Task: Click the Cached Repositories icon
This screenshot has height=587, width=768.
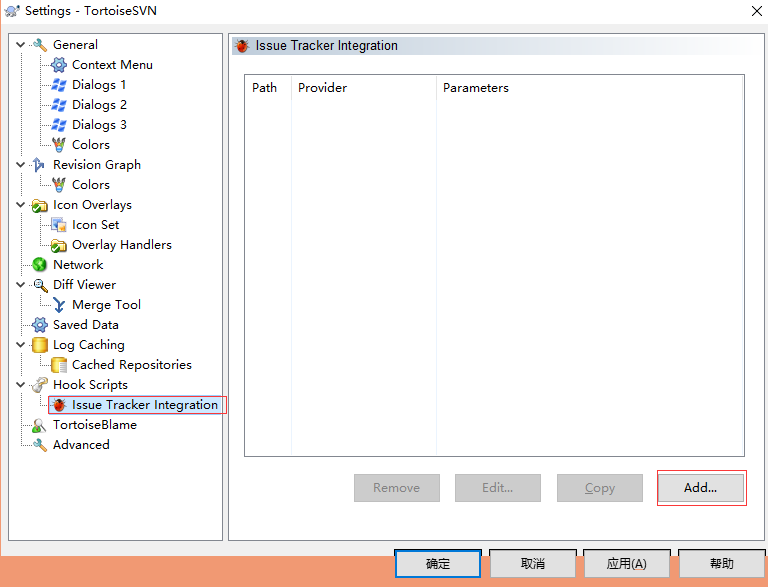Action: (x=59, y=365)
